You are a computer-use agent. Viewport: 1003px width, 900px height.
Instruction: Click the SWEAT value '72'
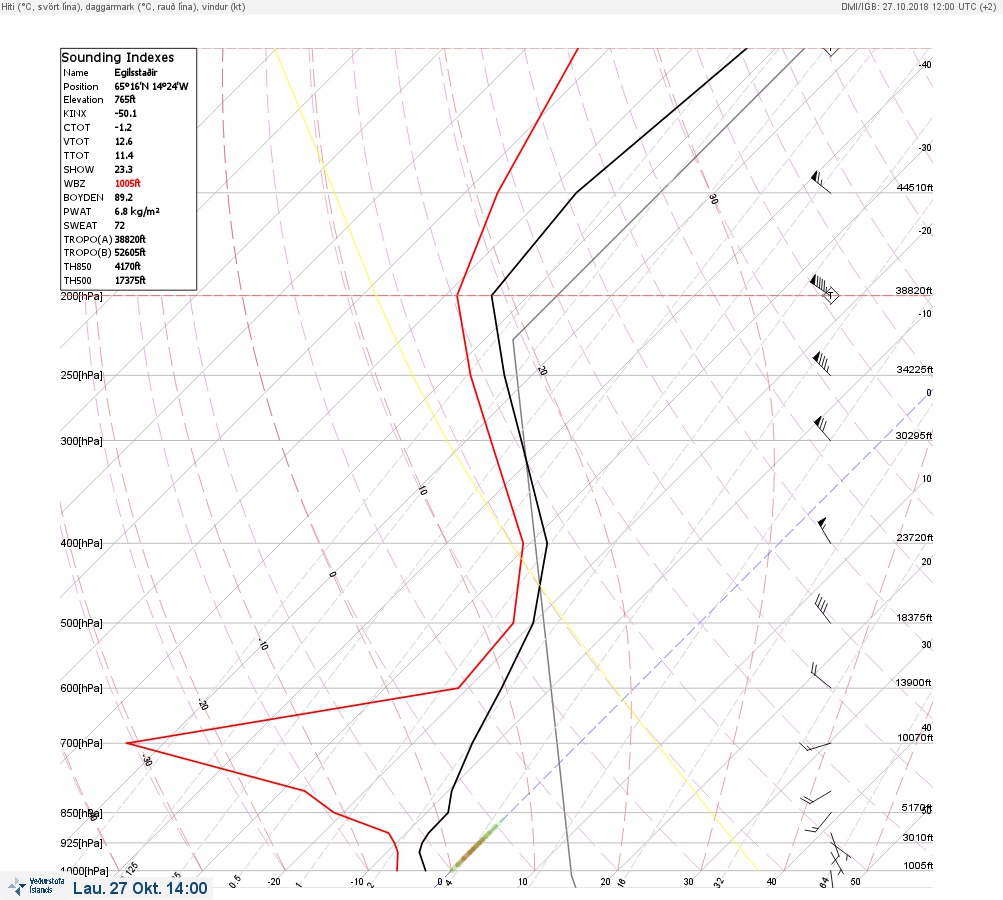coord(120,225)
